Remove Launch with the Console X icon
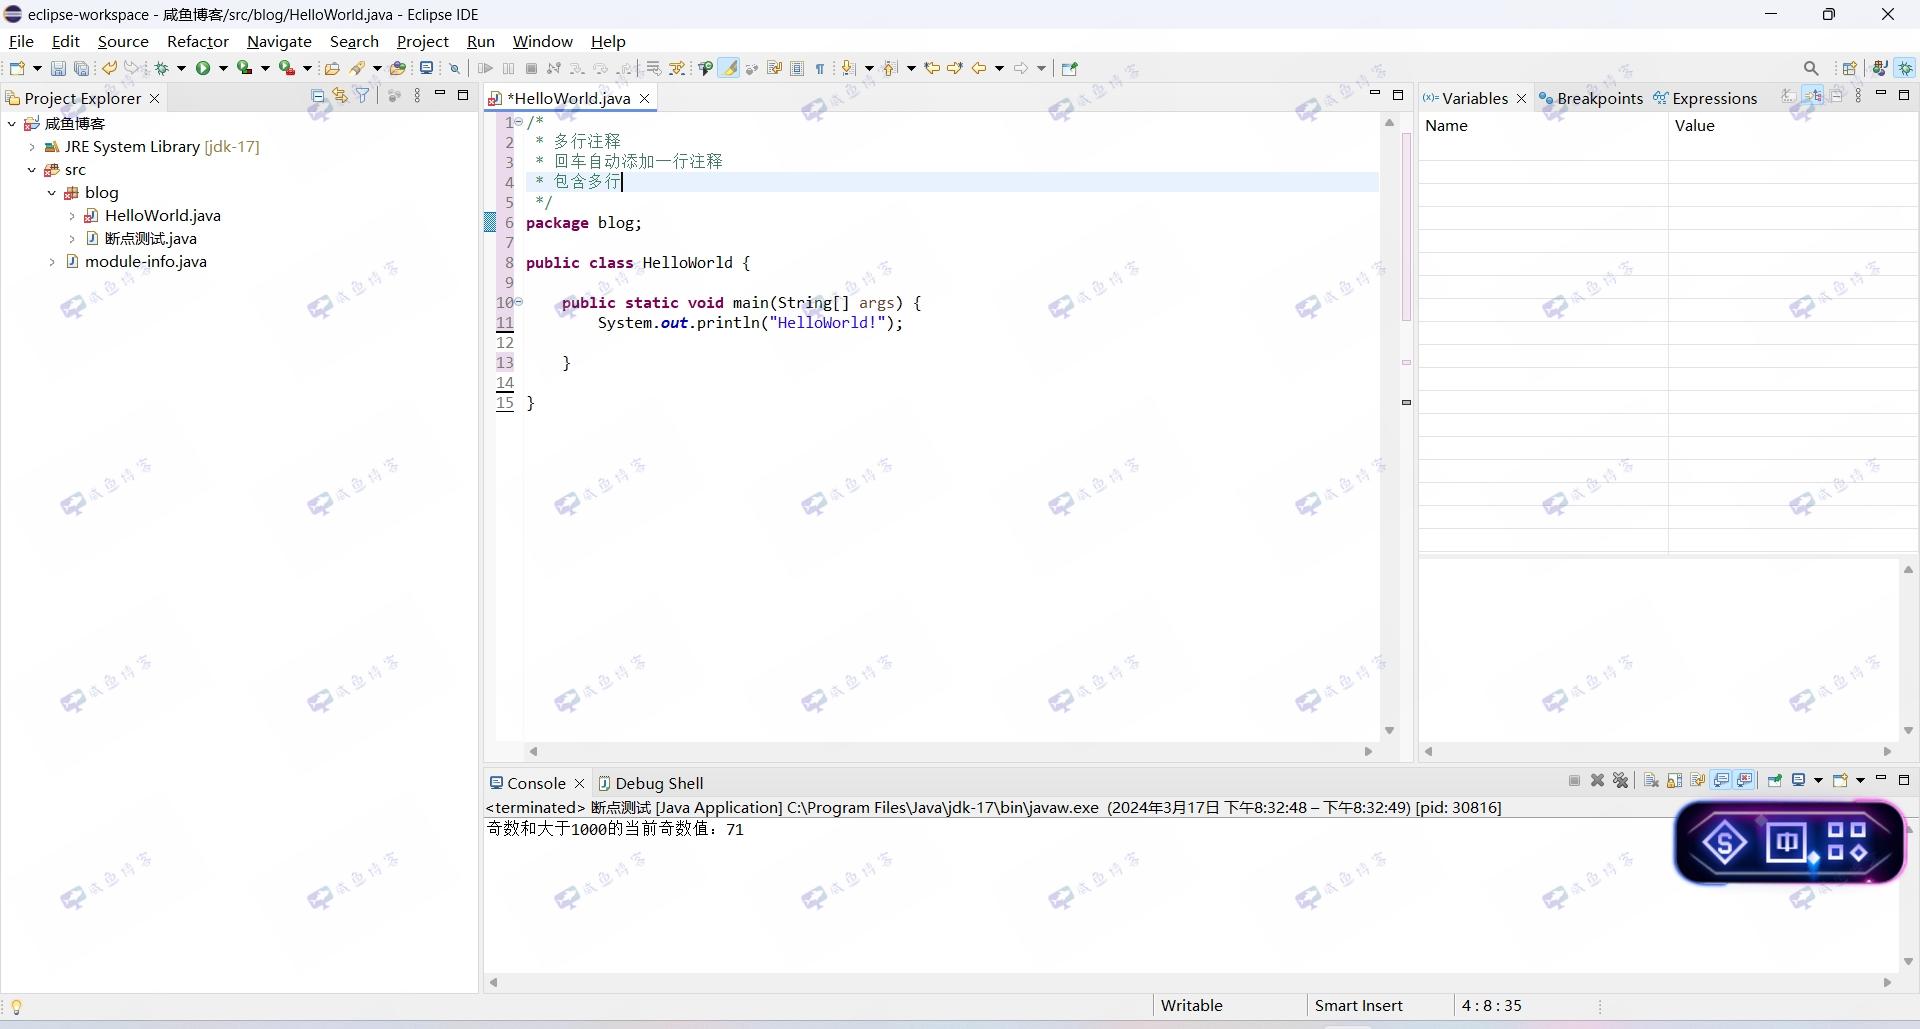This screenshot has width=1920, height=1029. (1597, 780)
